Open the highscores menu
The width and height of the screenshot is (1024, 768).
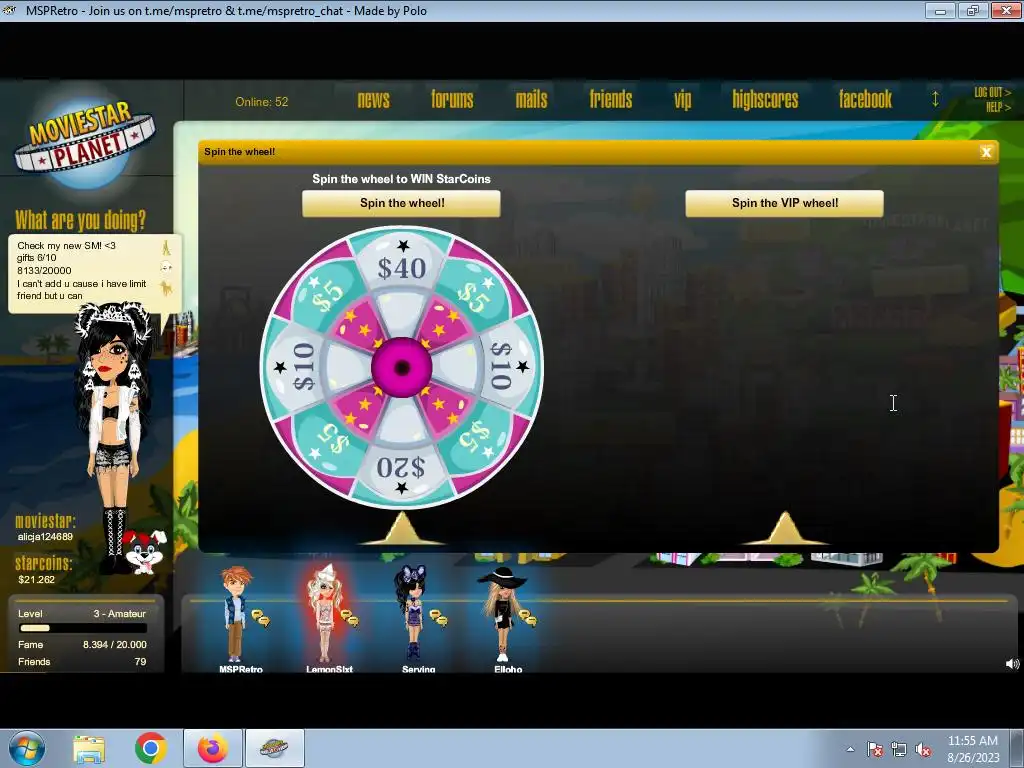click(765, 99)
